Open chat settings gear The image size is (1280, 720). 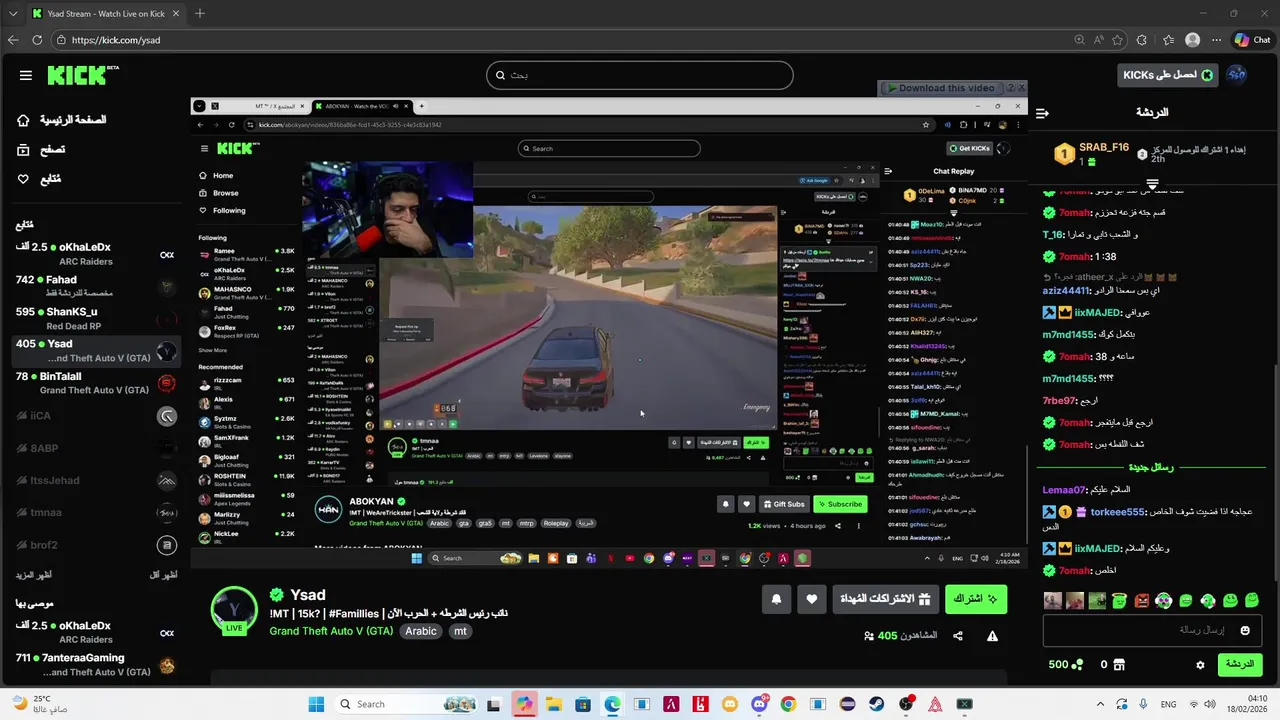point(1200,665)
